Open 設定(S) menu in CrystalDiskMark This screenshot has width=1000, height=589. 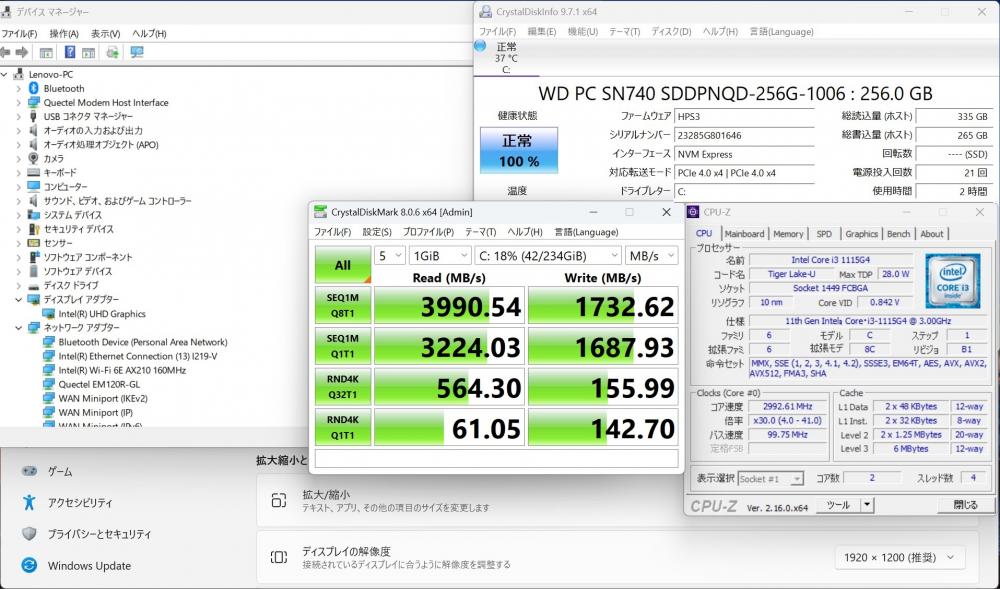pos(377,232)
